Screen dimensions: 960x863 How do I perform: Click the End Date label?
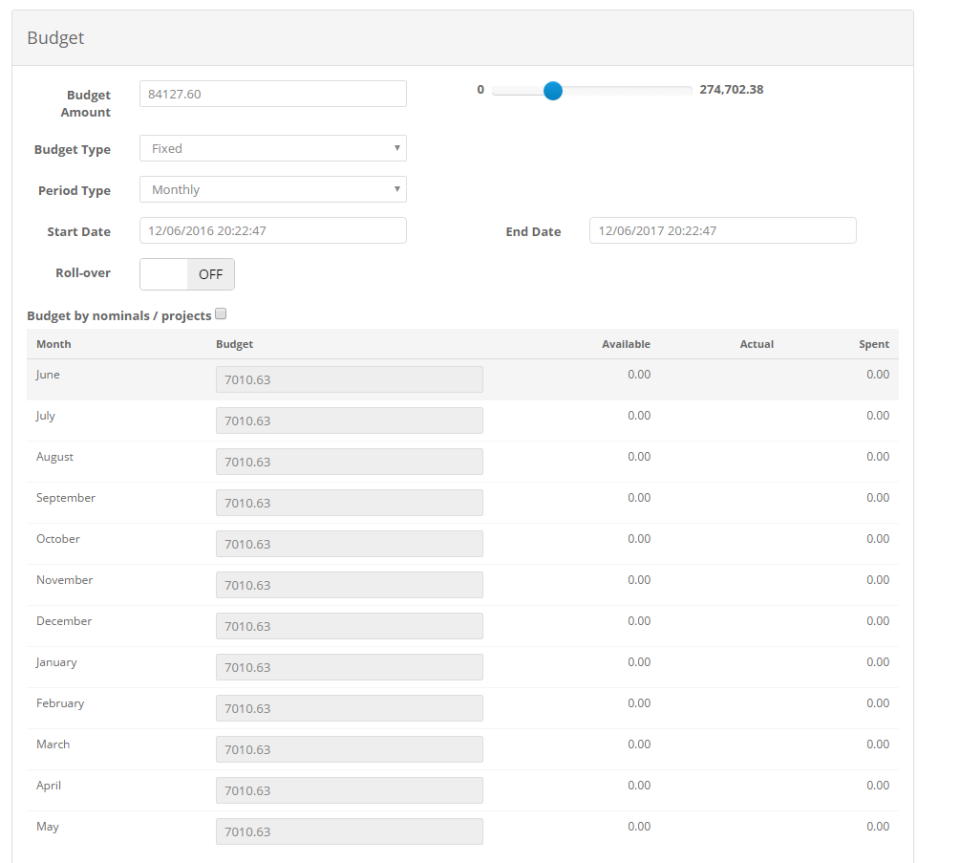point(533,231)
